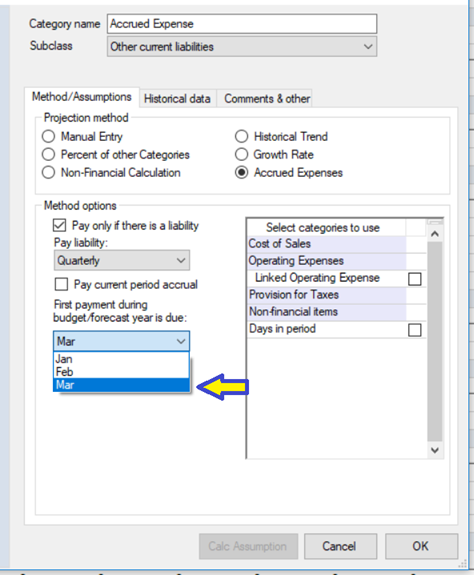474x575 pixels.
Task: Open the Comments & other tab
Action: point(267,99)
